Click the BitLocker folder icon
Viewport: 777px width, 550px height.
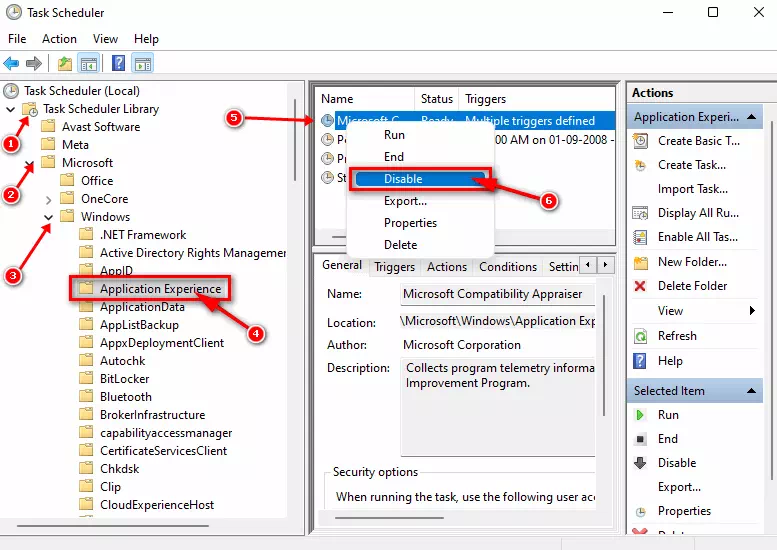pyautogui.click(x=86, y=378)
